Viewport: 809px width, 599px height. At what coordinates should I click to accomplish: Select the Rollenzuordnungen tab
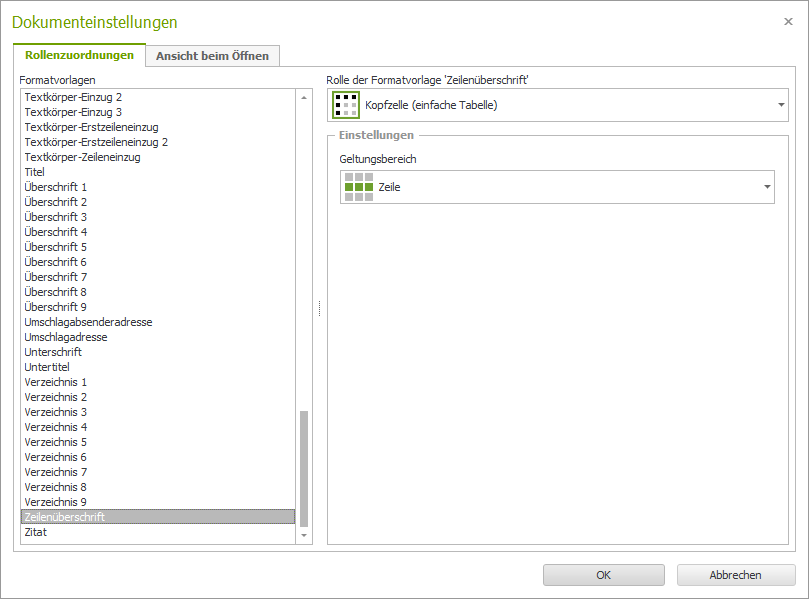tap(79, 55)
